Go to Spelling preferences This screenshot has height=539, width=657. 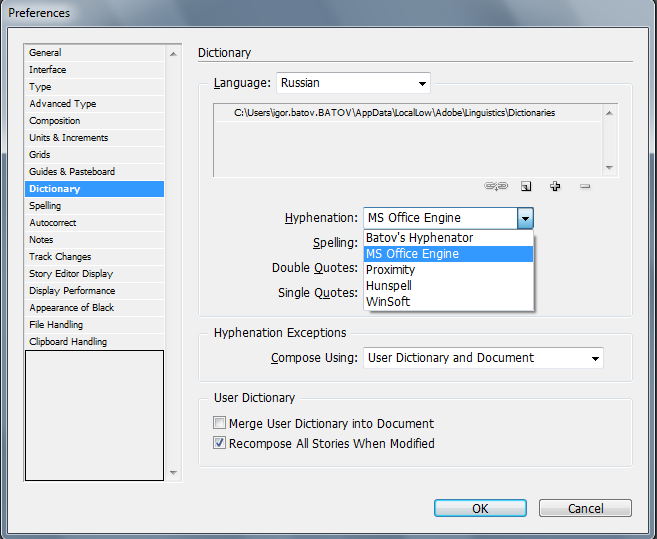click(94, 206)
